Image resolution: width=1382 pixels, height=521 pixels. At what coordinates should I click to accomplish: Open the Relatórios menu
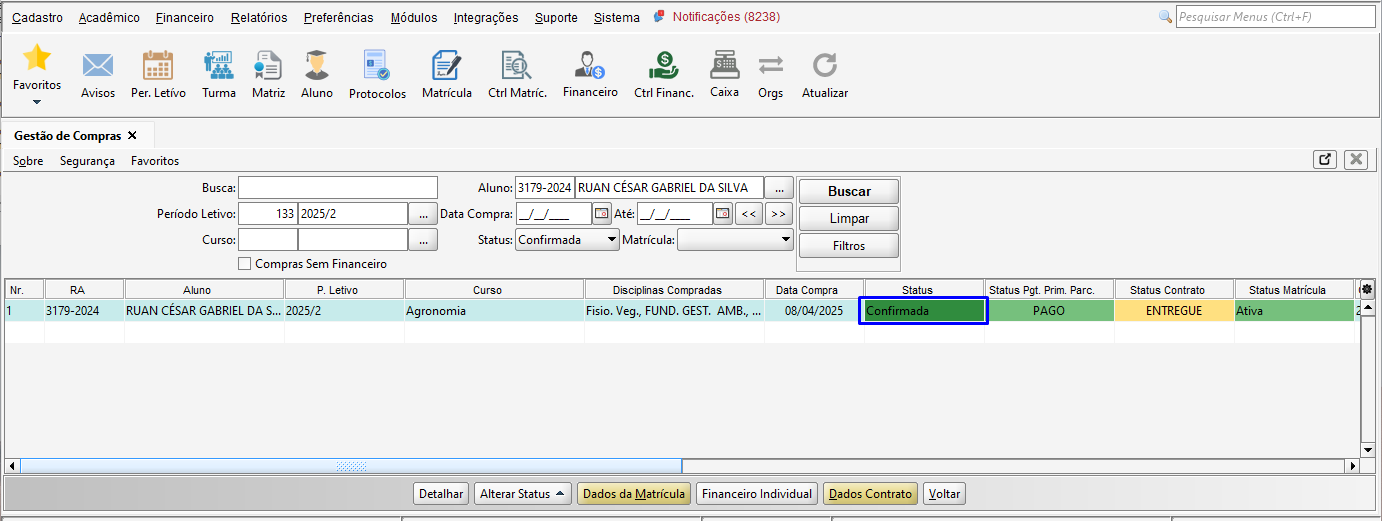[x=258, y=17]
